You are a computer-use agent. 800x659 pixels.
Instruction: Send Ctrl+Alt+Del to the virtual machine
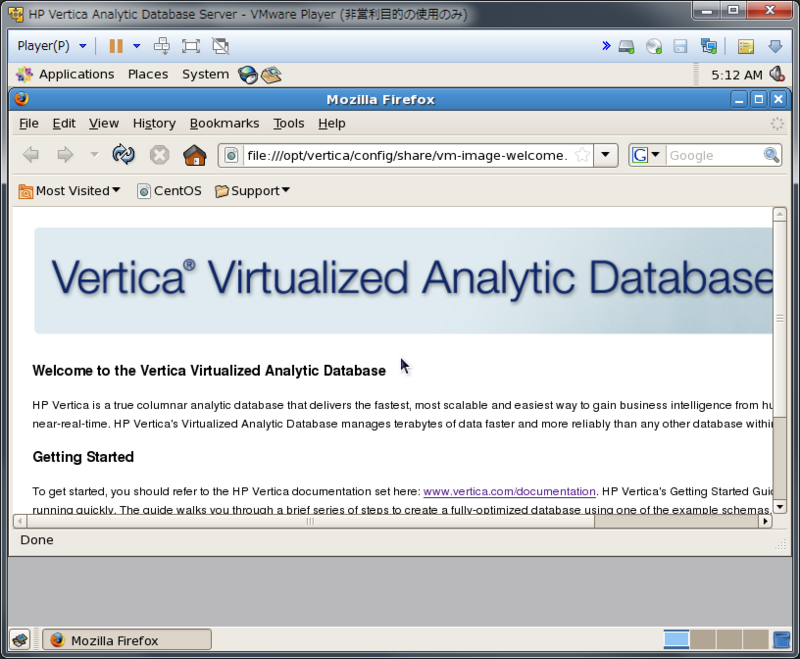pos(162,46)
